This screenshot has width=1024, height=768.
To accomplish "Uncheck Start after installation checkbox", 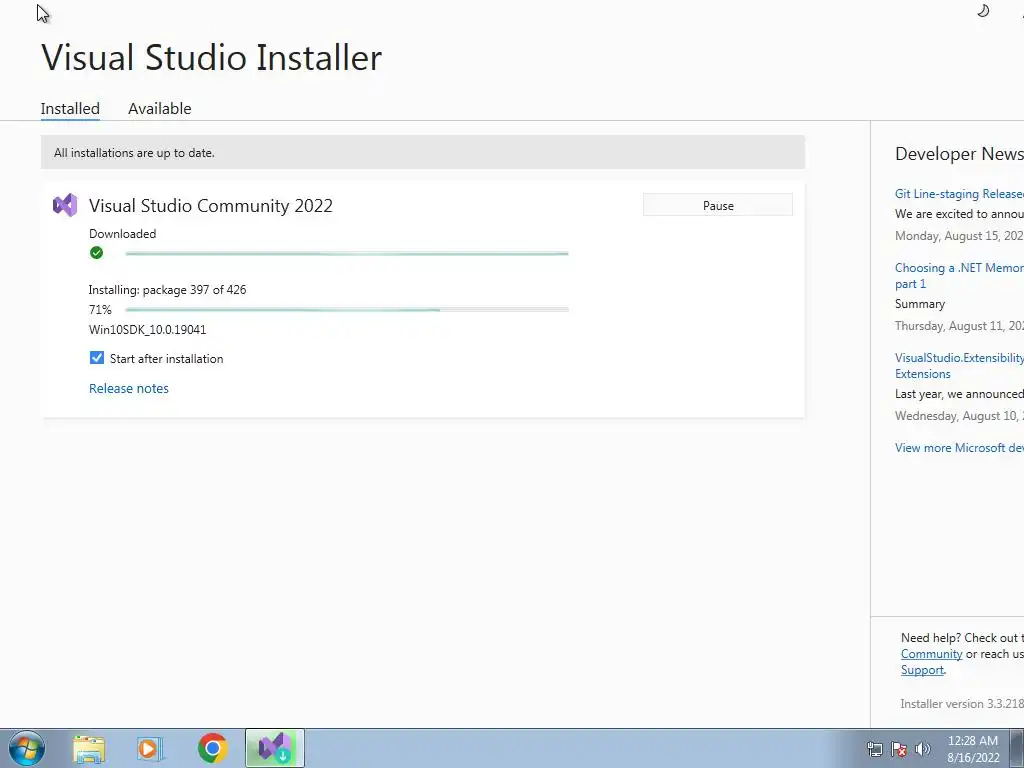I will pos(97,358).
